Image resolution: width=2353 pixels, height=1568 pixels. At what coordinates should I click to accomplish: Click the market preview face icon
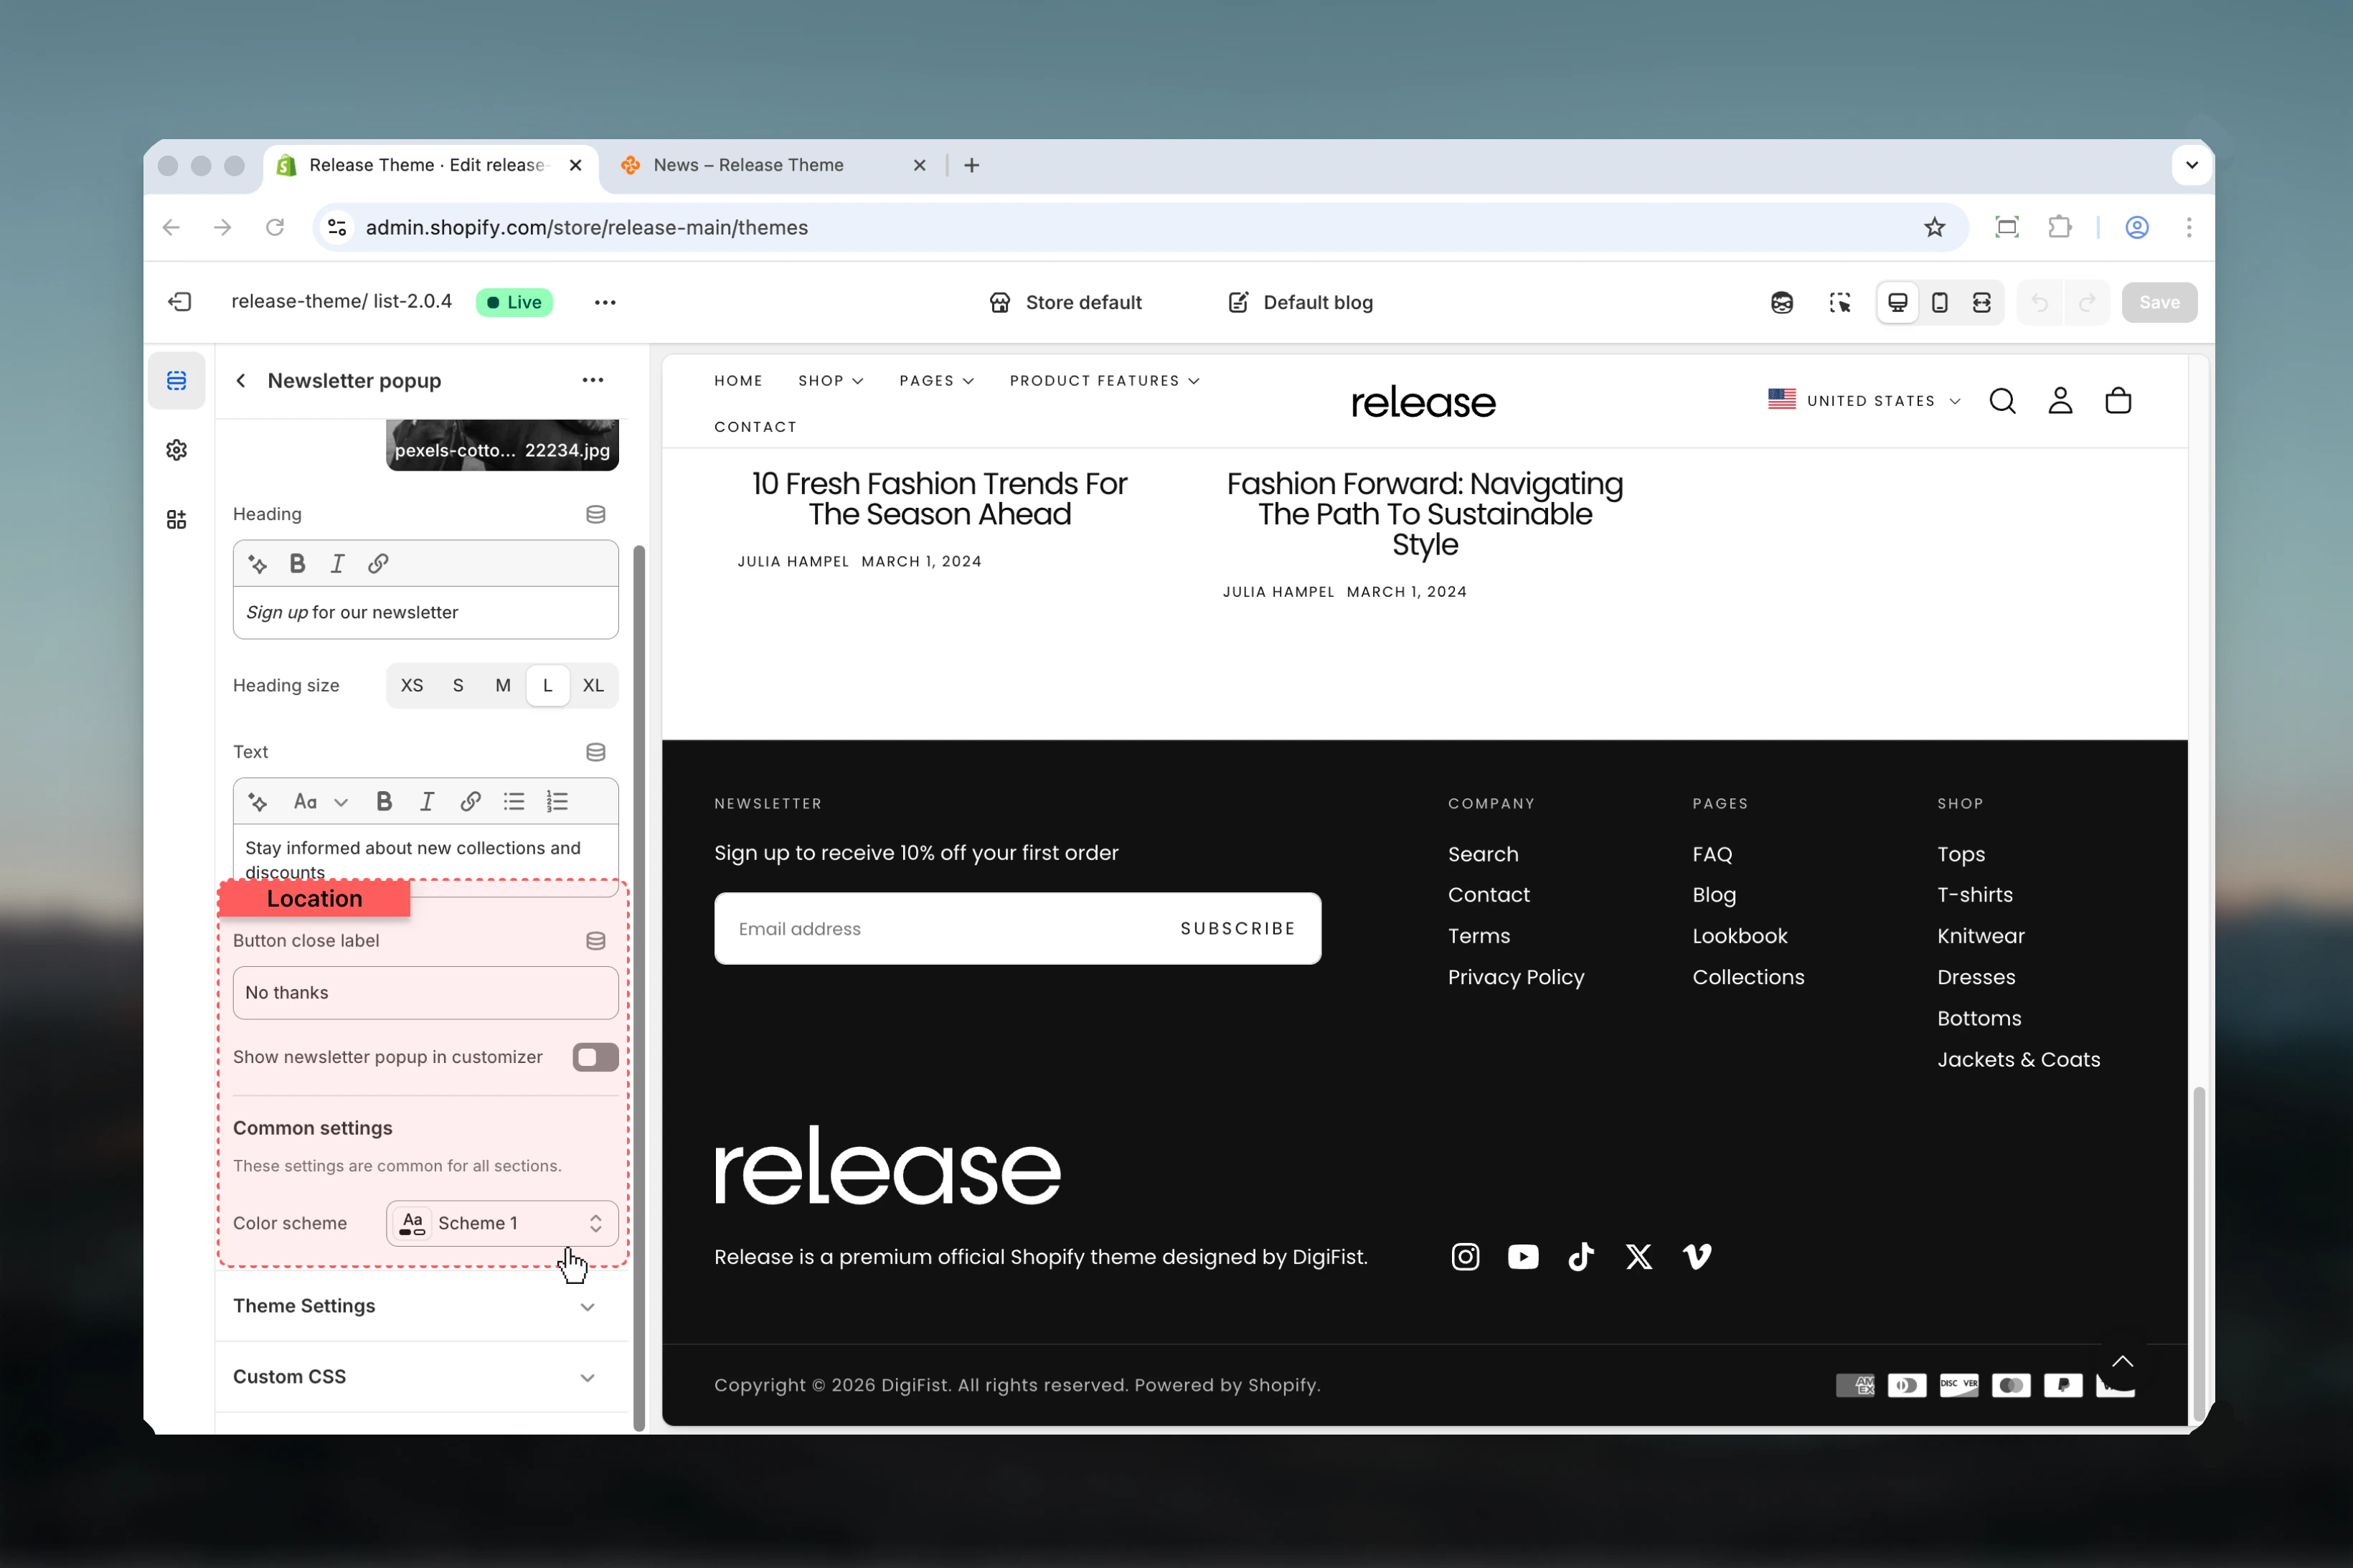[x=1782, y=302]
